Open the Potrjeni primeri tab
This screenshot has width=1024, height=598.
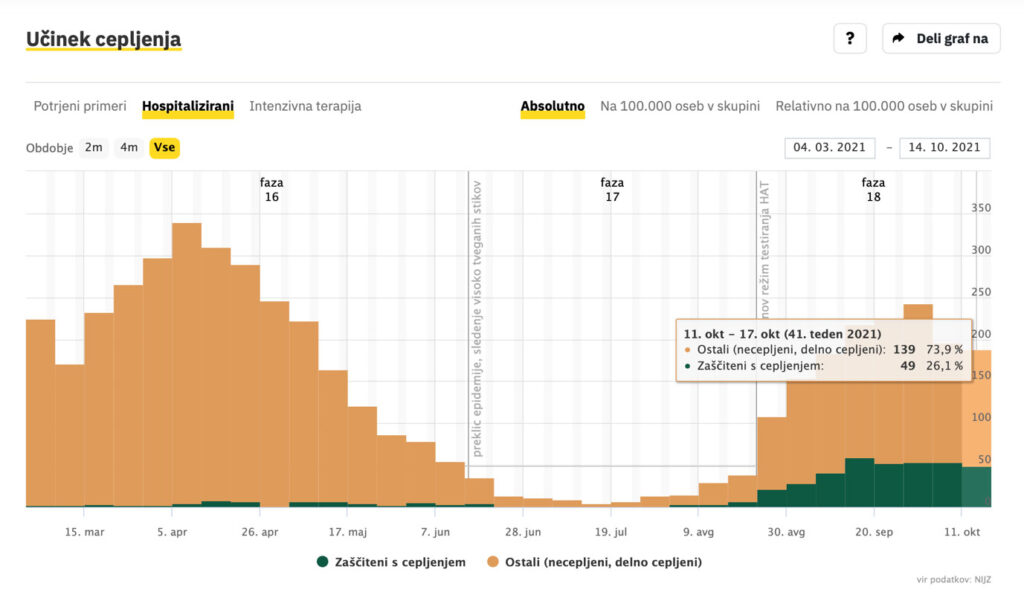tap(80, 106)
